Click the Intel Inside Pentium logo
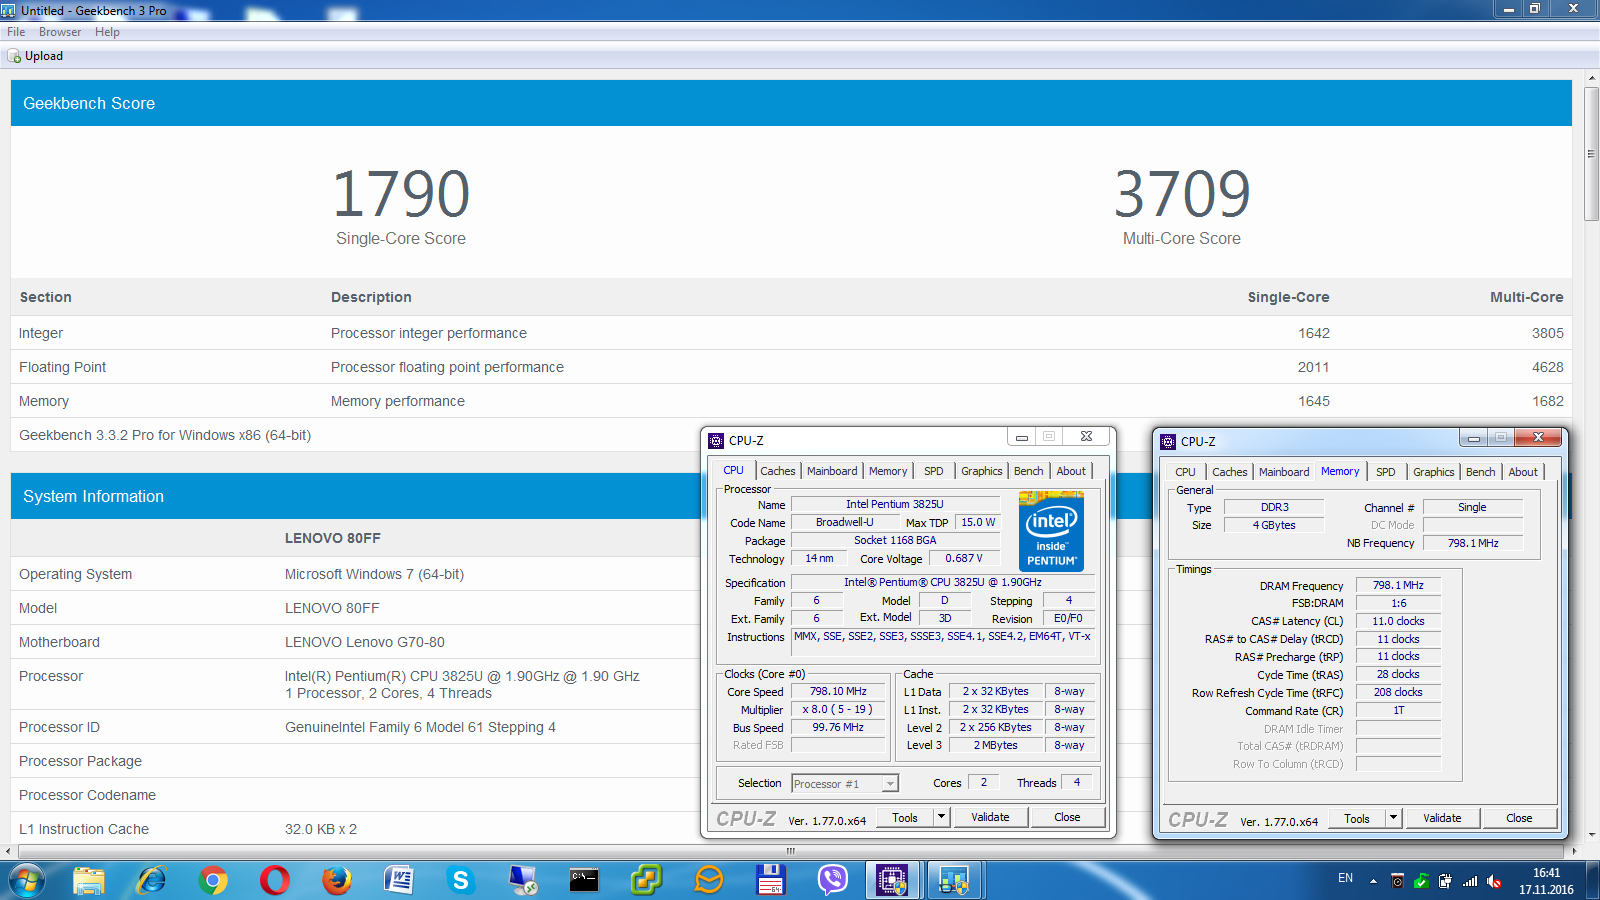The image size is (1600, 900). coord(1051,531)
